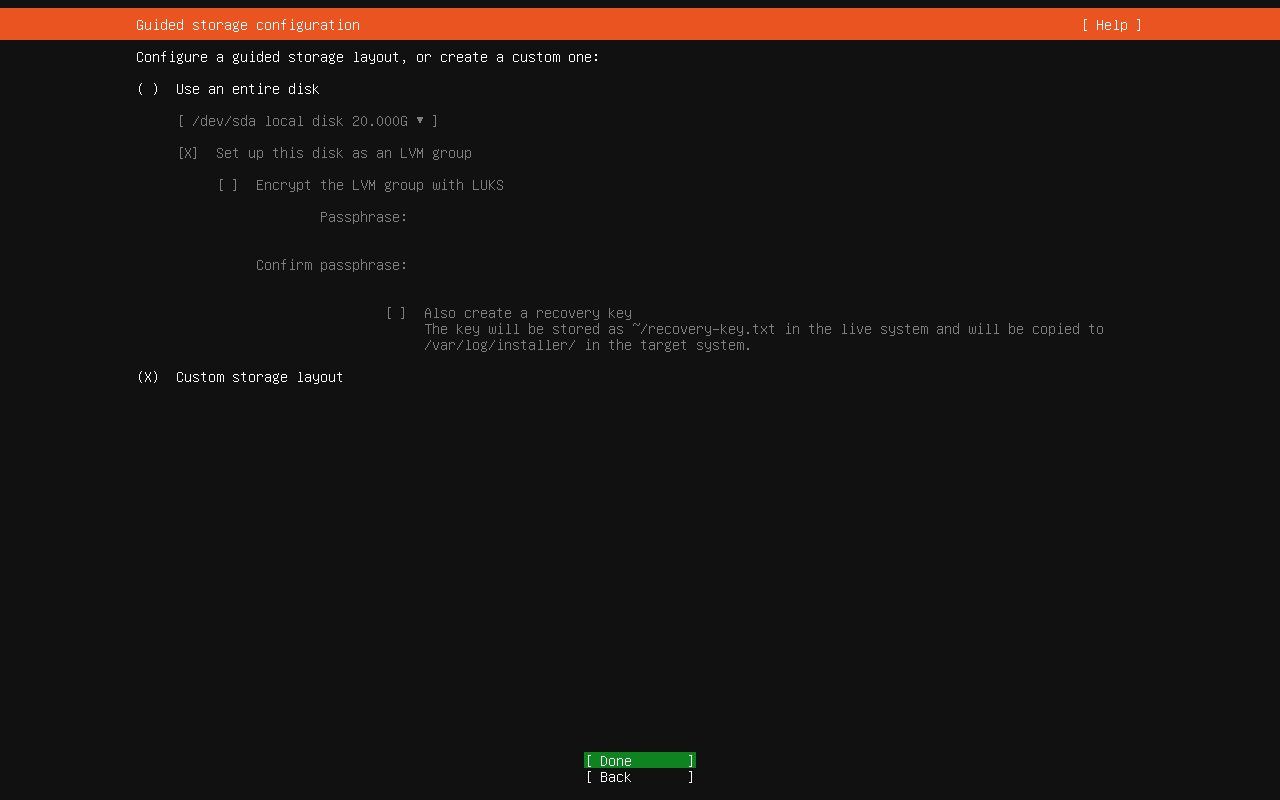Viewport: 1280px width, 800px height.
Task: Click Back to return to previous step
Action: [x=639, y=777]
